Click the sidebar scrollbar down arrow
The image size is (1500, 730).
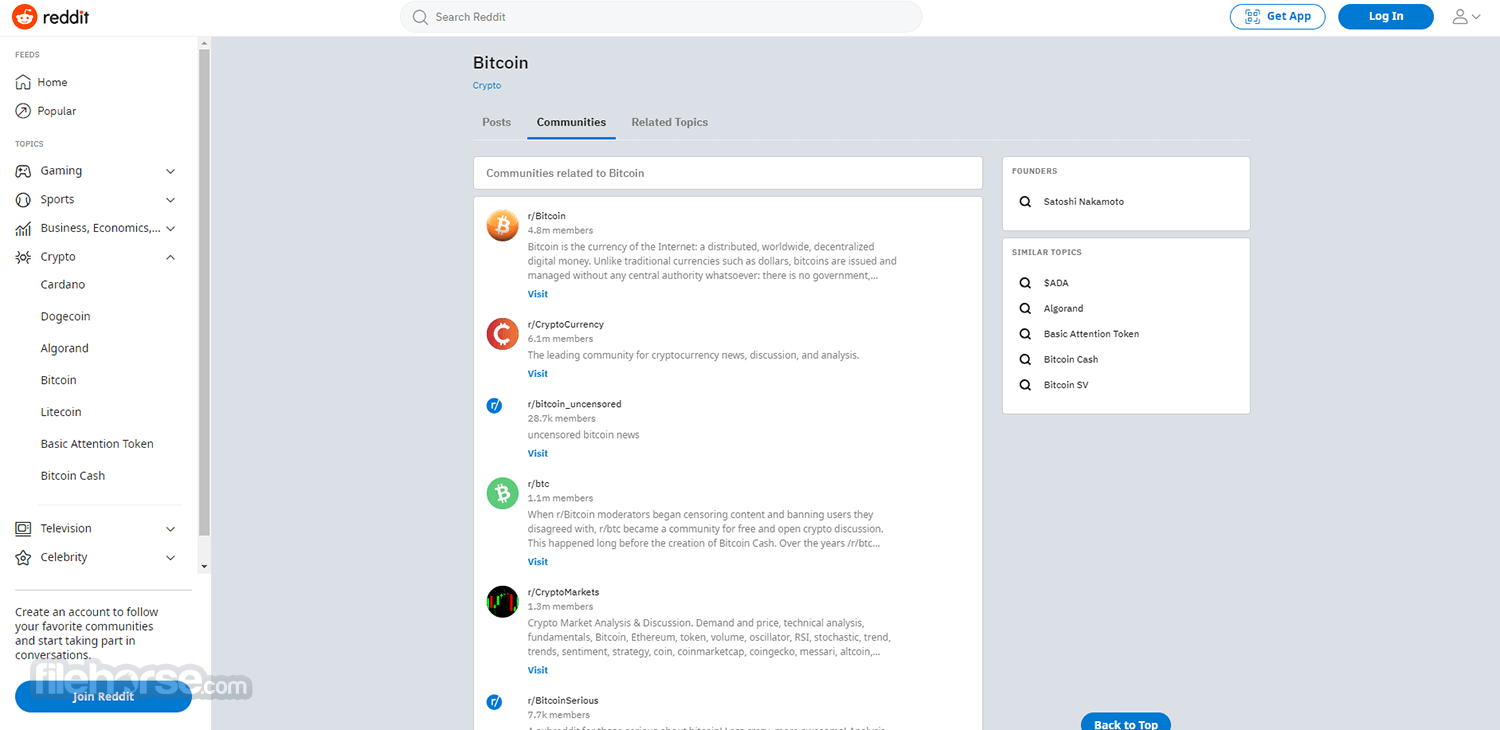pyautogui.click(x=204, y=566)
